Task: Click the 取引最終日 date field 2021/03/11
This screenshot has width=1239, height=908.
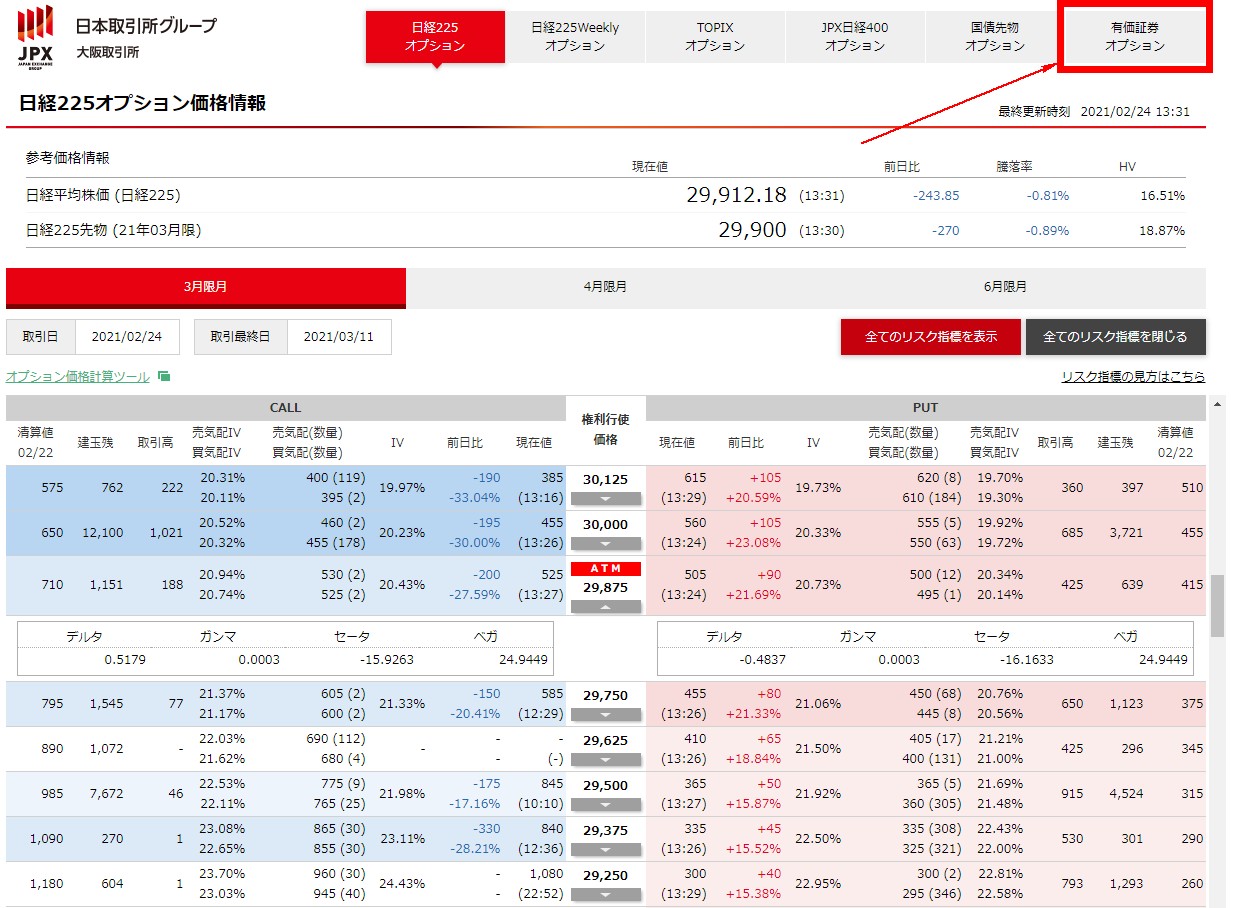Action: (x=339, y=337)
